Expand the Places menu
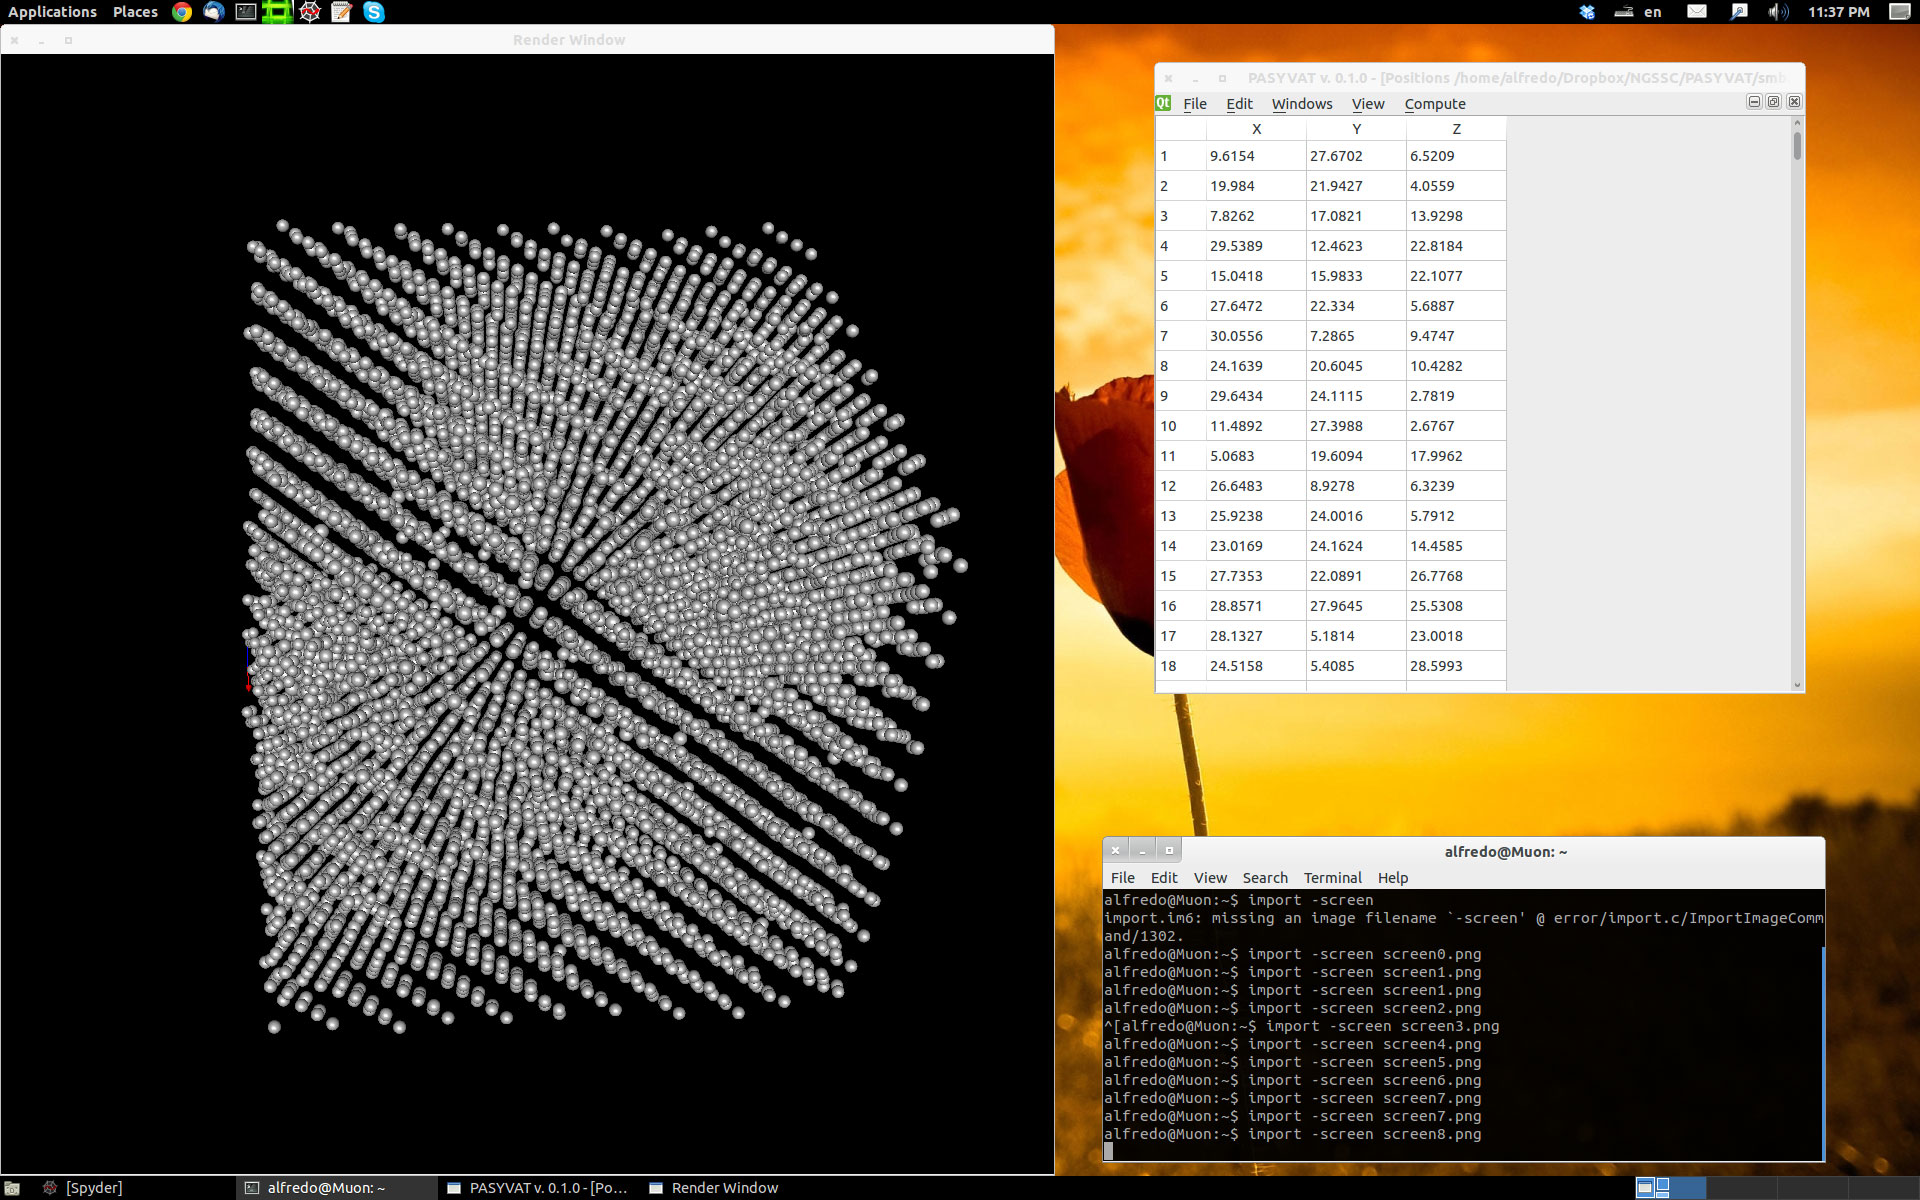The width and height of the screenshot is (1920, 1200). point(135,12)
